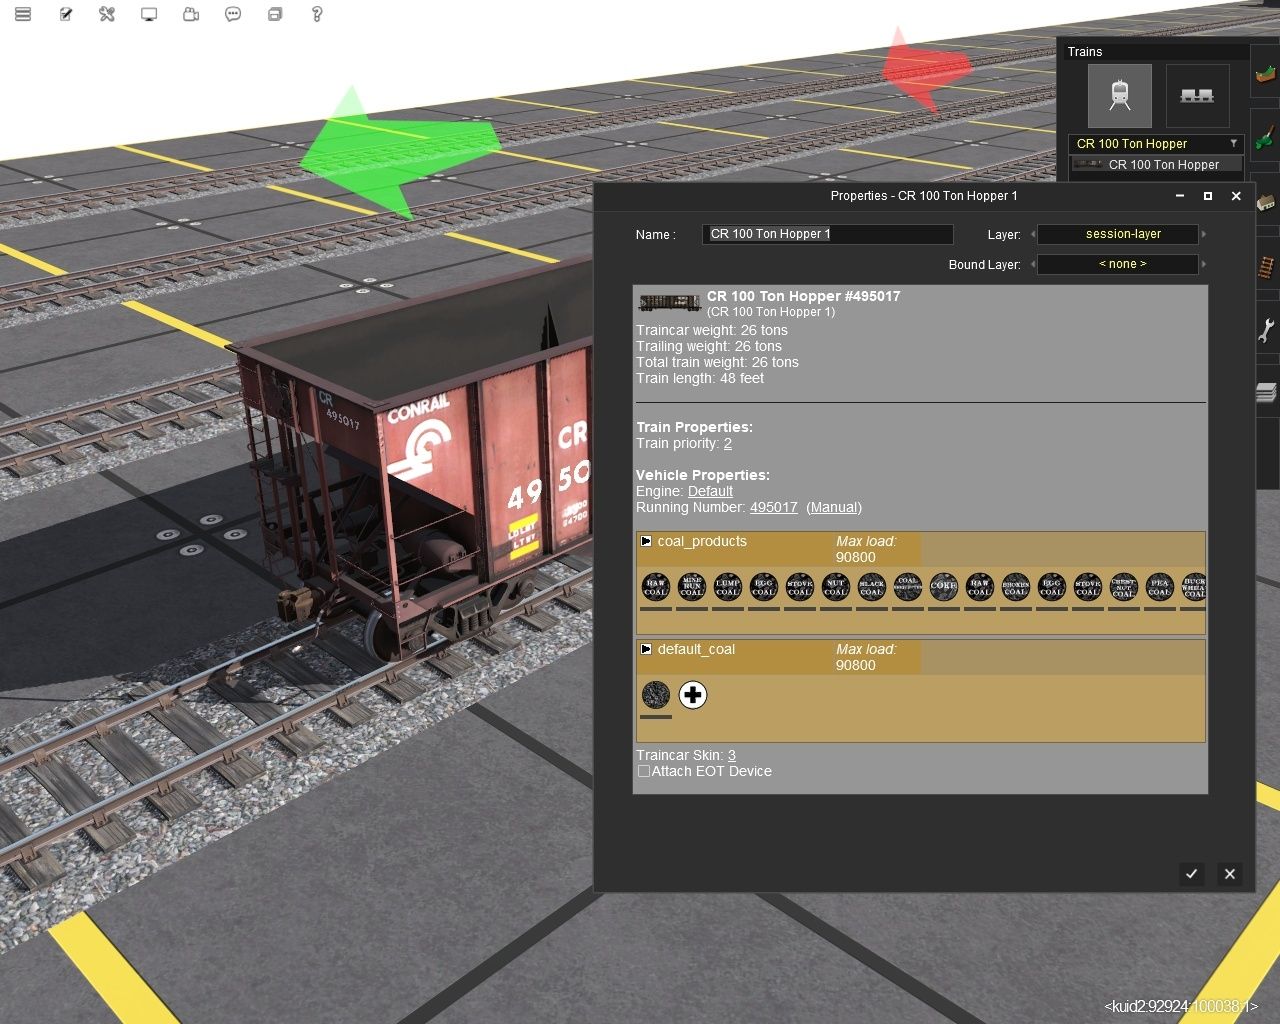Choose previous Bound Layer with left arrow

pyautogui.click(x=1032, y=264)
